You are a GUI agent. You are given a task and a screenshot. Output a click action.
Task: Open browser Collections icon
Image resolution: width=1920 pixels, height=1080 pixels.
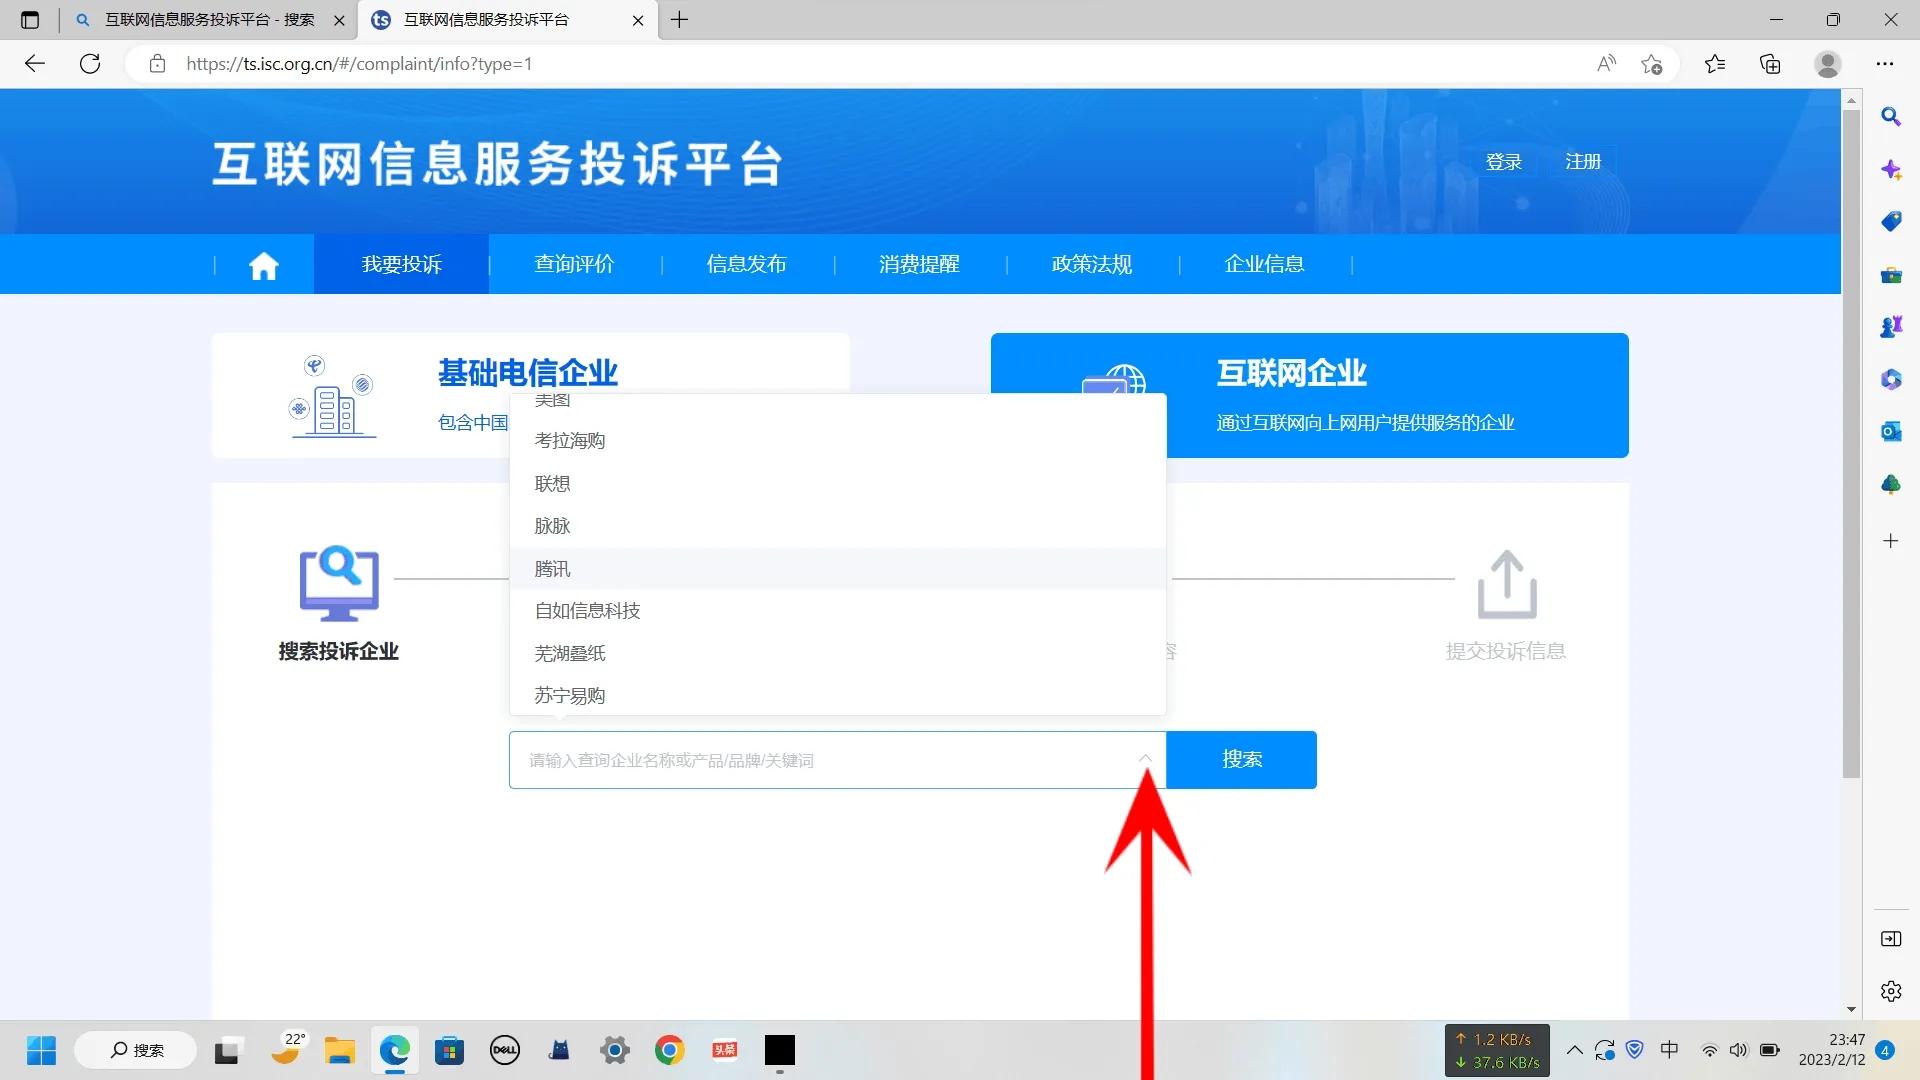(x=1769, y=63)
